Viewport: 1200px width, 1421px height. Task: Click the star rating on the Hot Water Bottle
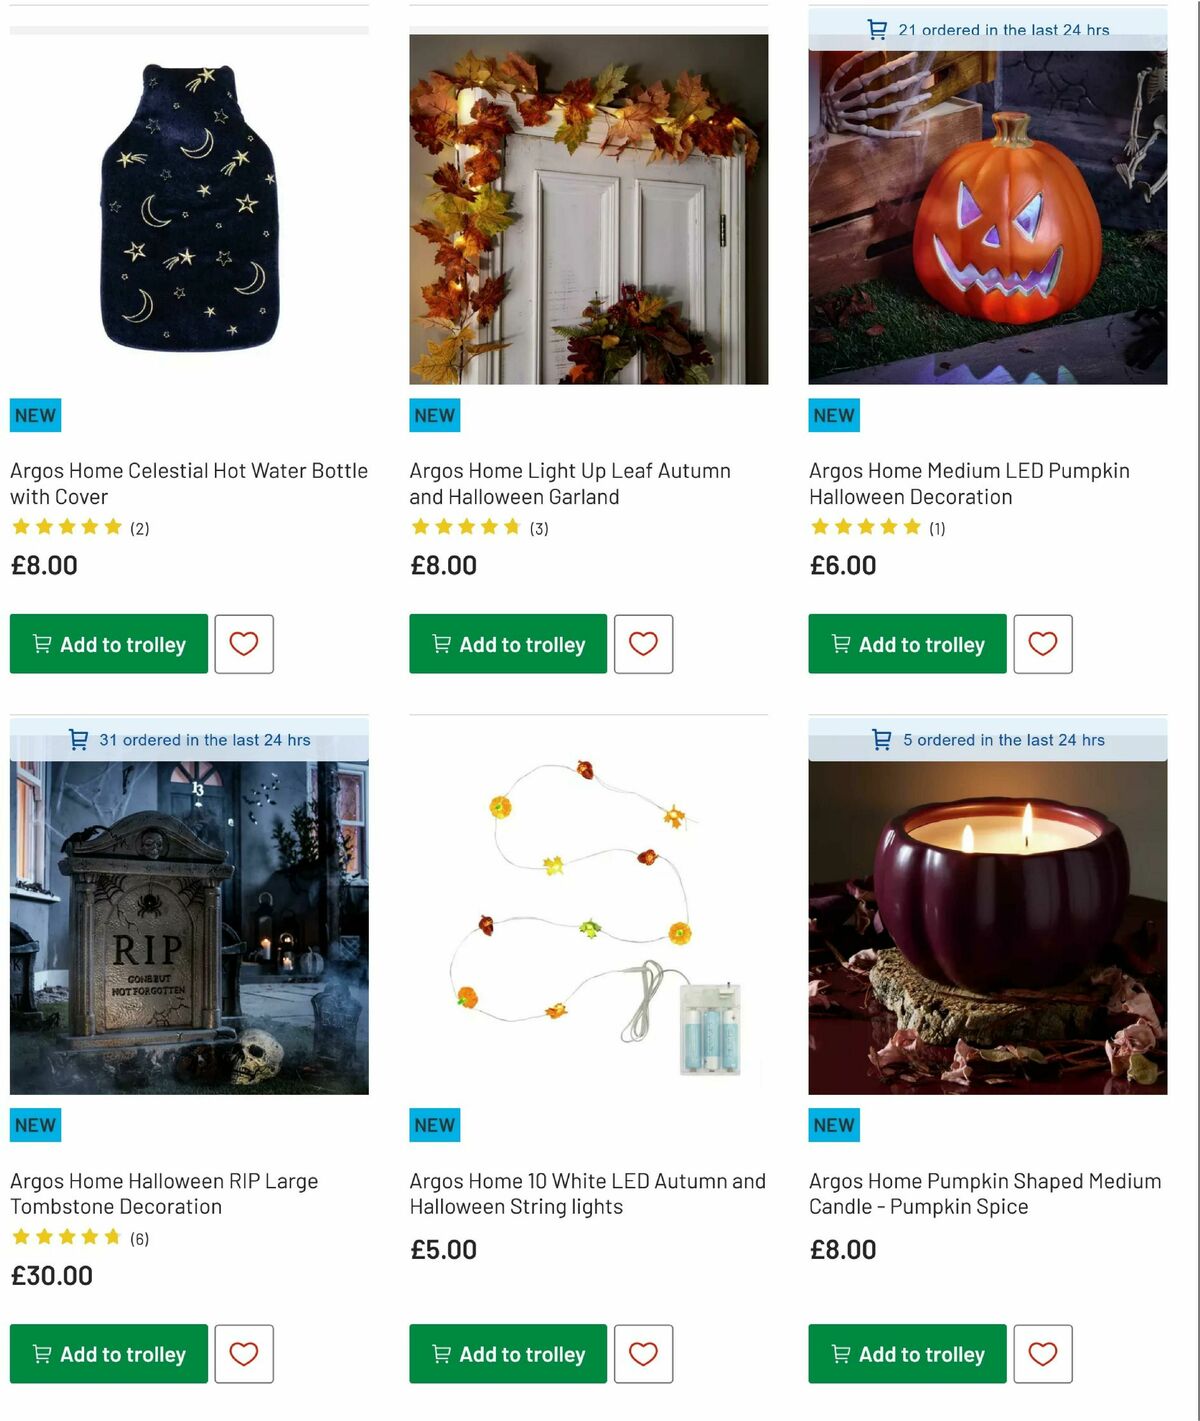tap(66, 526)
